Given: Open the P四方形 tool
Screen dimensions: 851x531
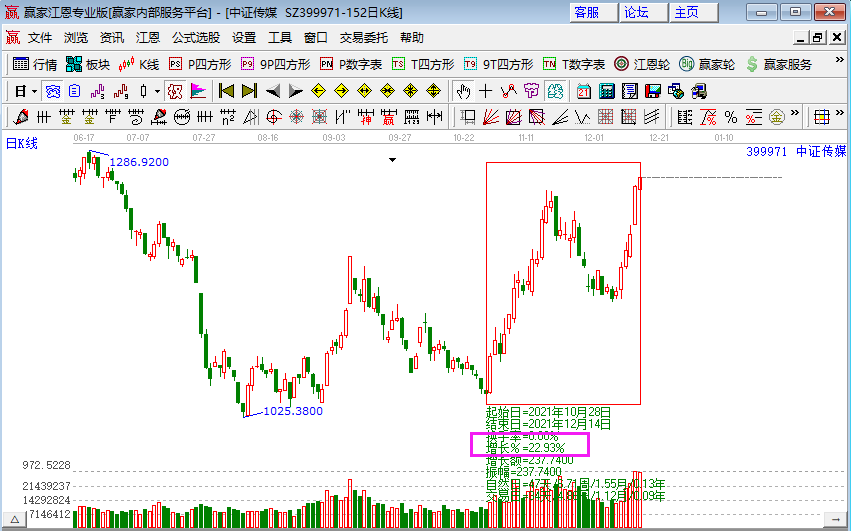Looking at the screenshot, I should coord(200,65).
